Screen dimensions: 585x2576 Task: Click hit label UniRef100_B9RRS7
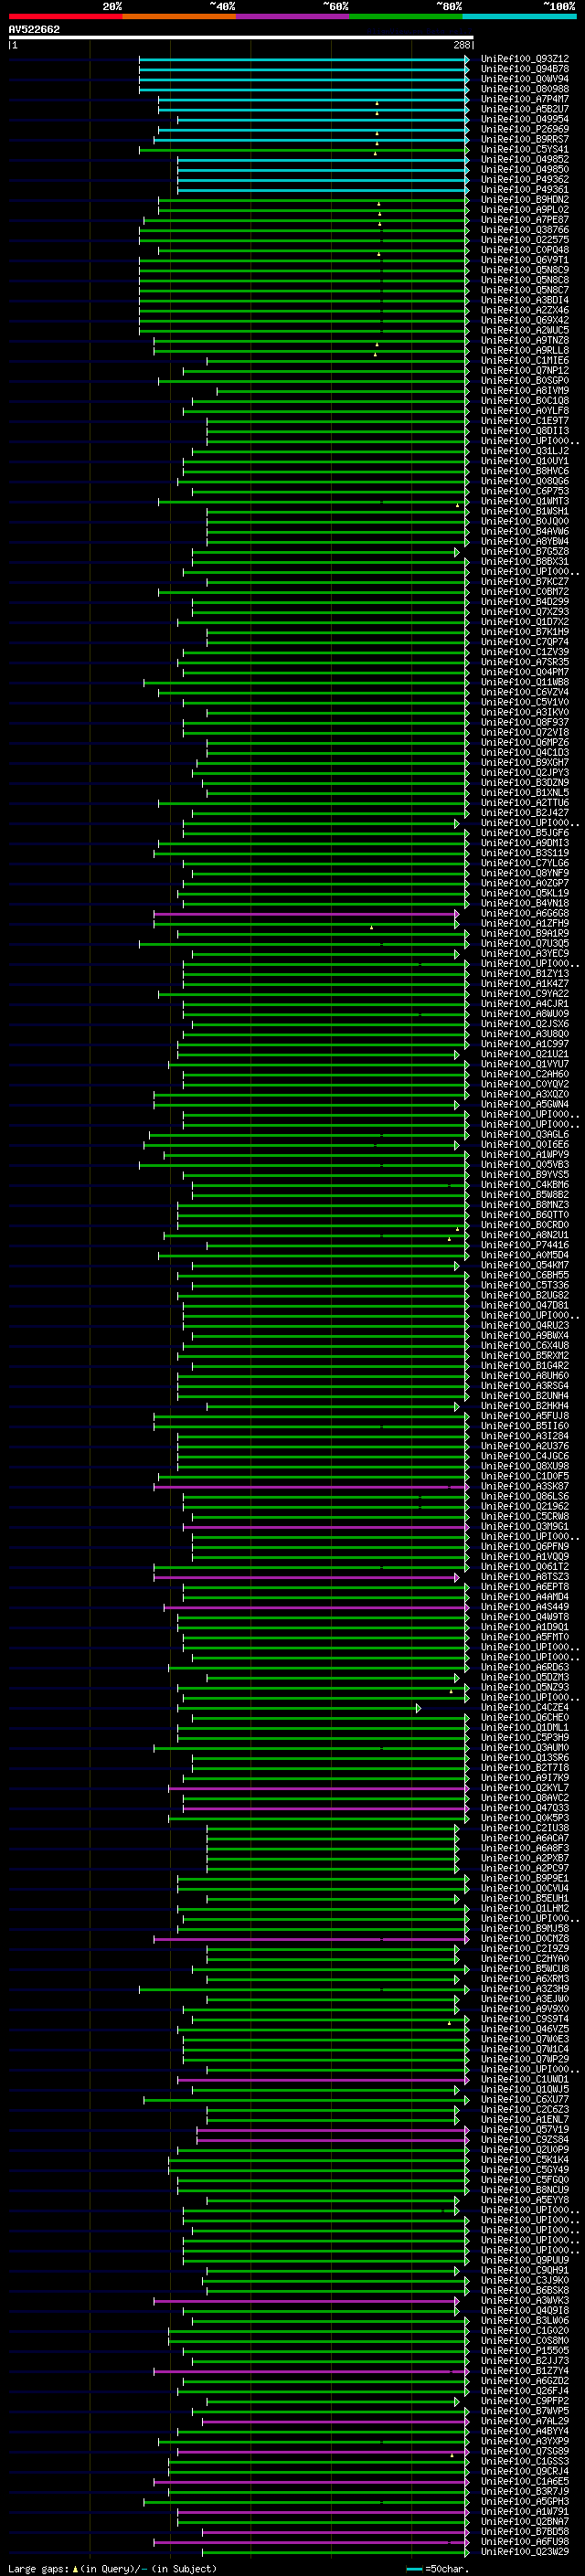coord(524,139)
